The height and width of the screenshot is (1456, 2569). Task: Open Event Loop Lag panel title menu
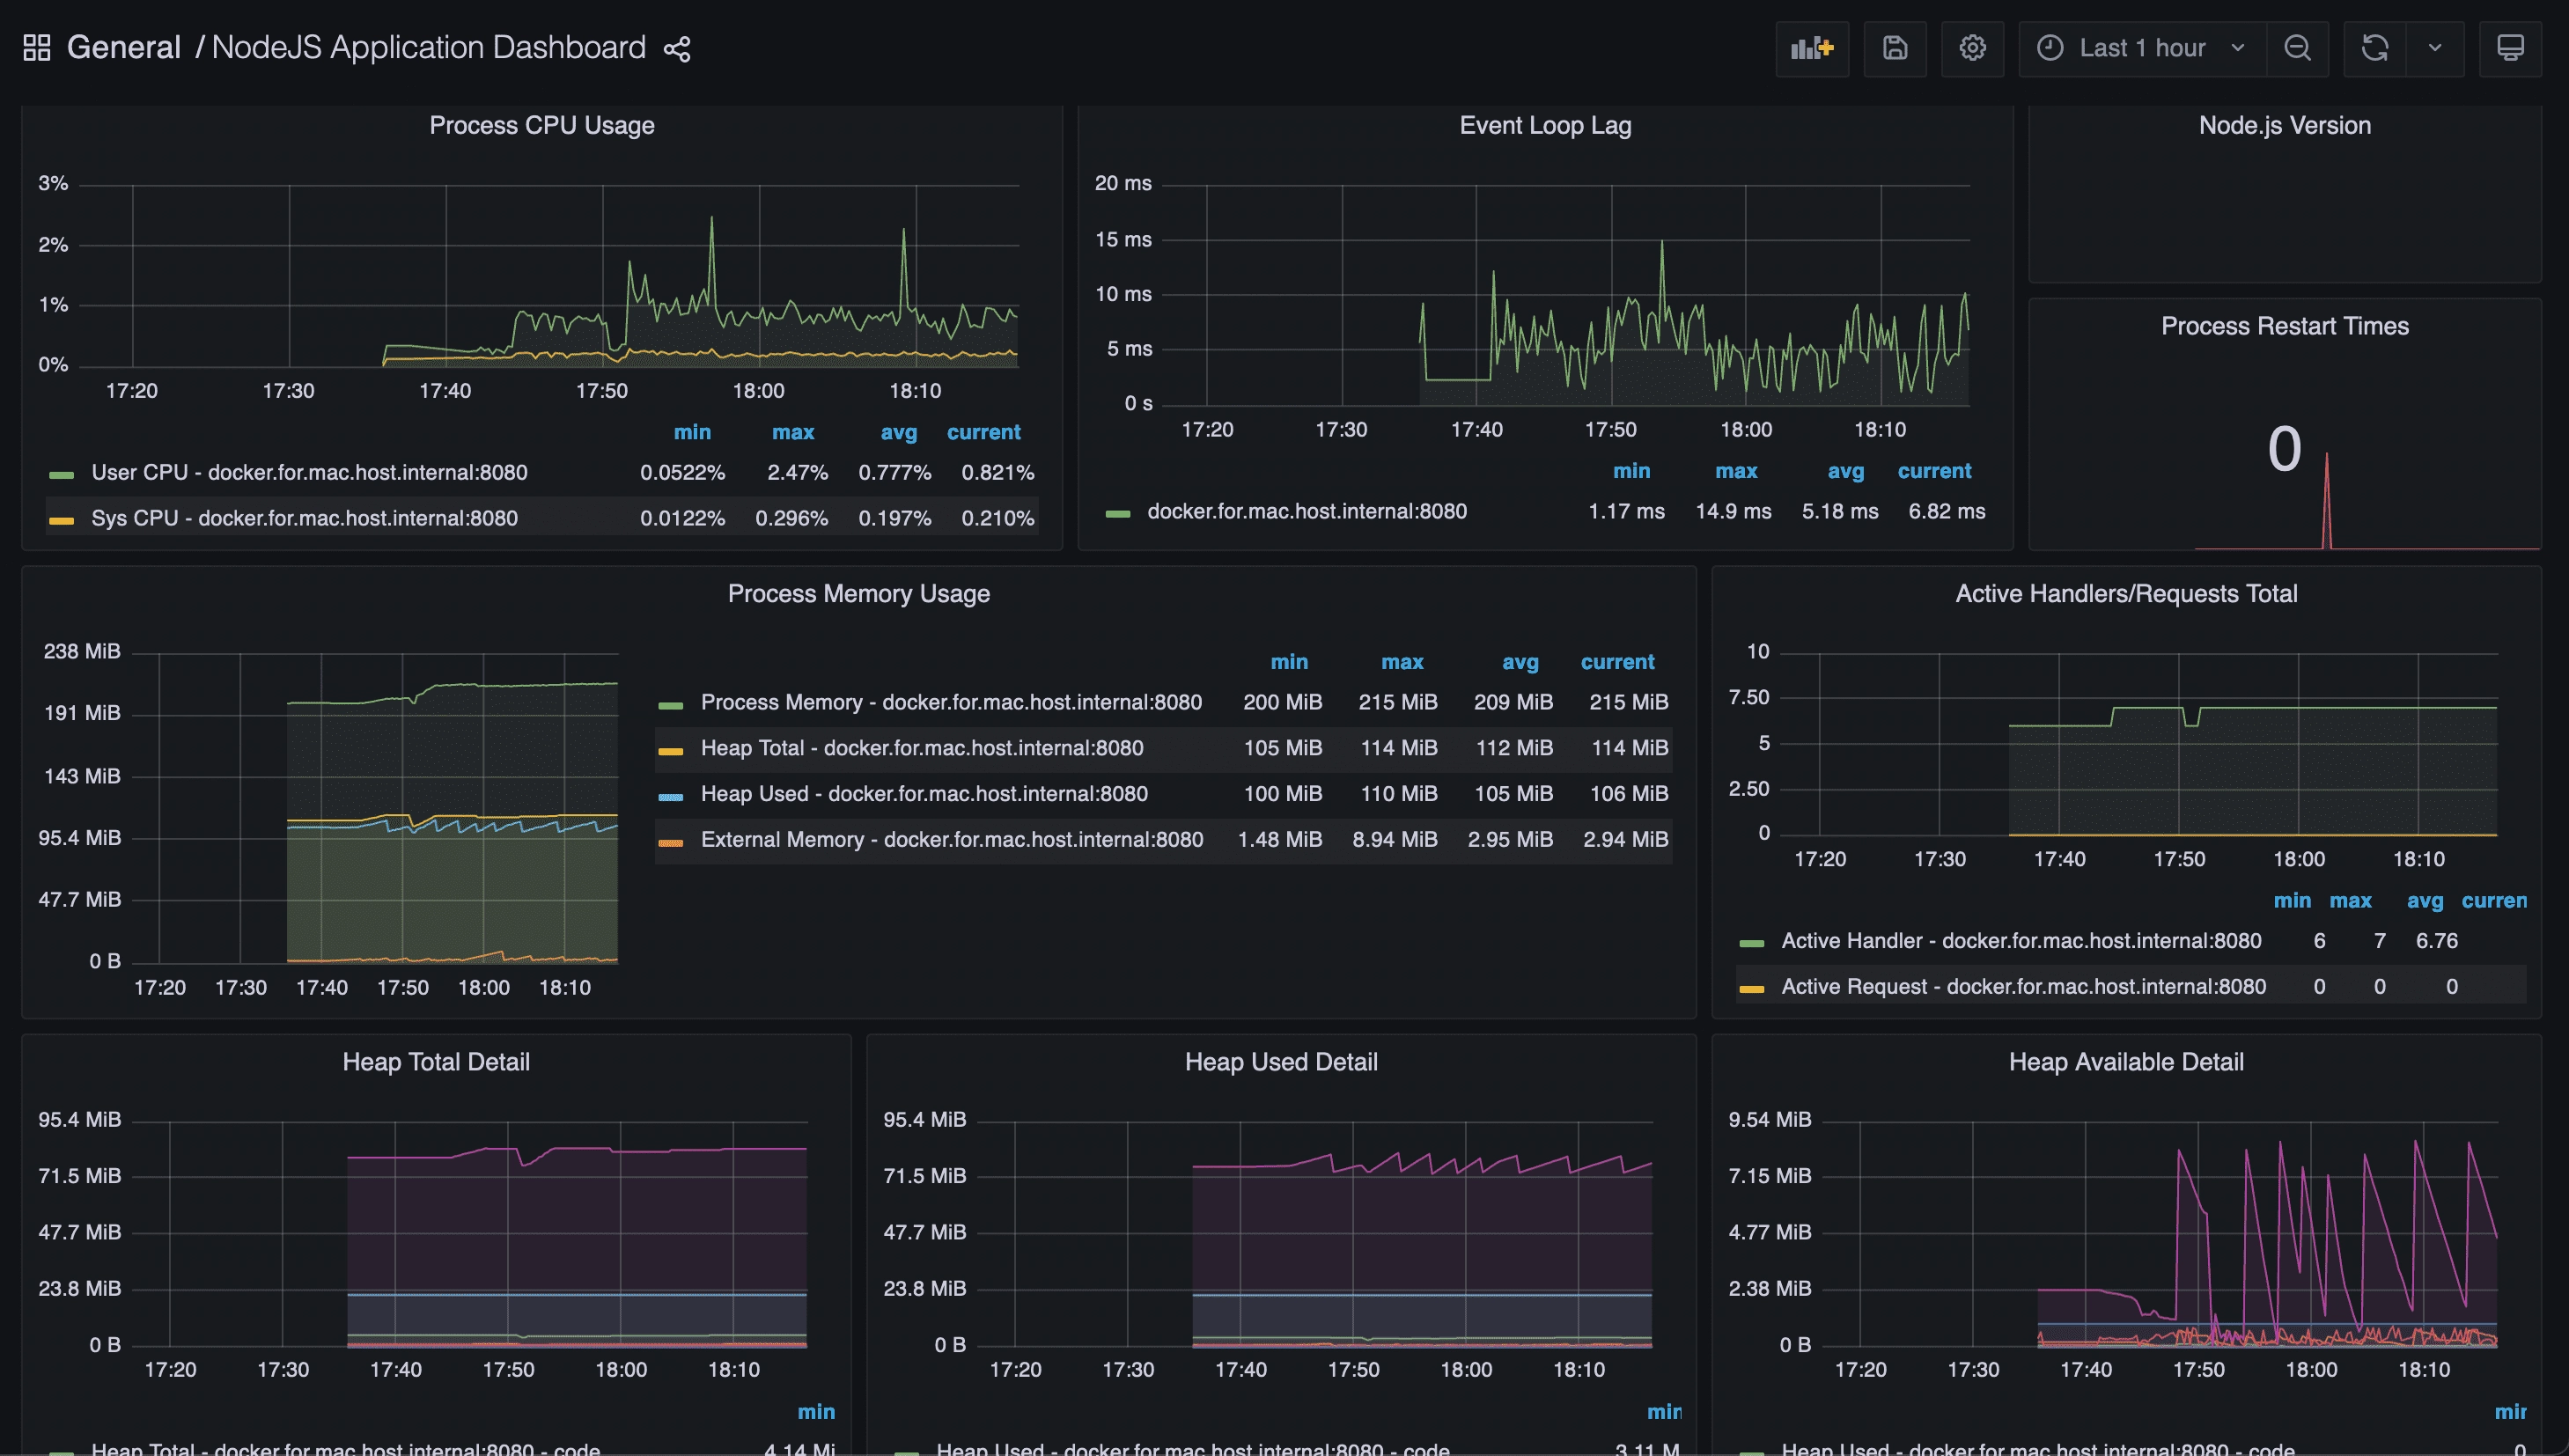click(1545, 125)
